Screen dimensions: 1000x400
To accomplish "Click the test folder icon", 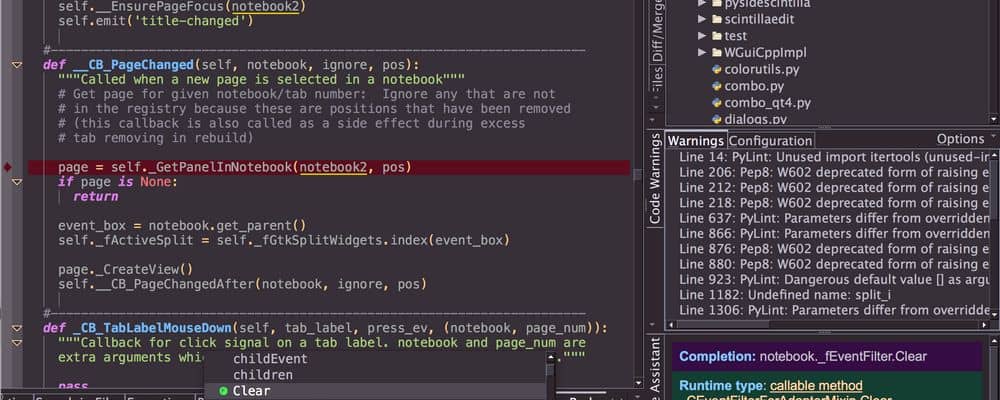I will 717,36.
